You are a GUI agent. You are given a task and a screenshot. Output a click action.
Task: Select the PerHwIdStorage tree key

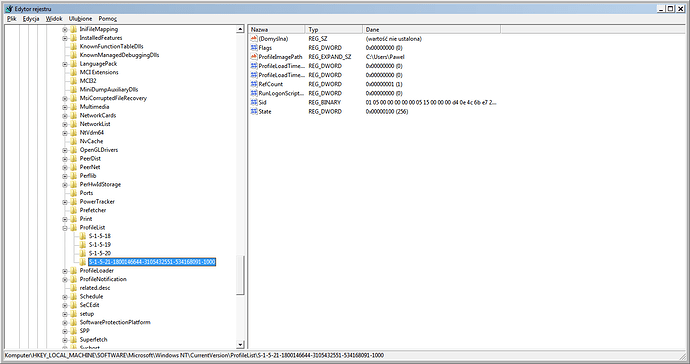point(100,184)
